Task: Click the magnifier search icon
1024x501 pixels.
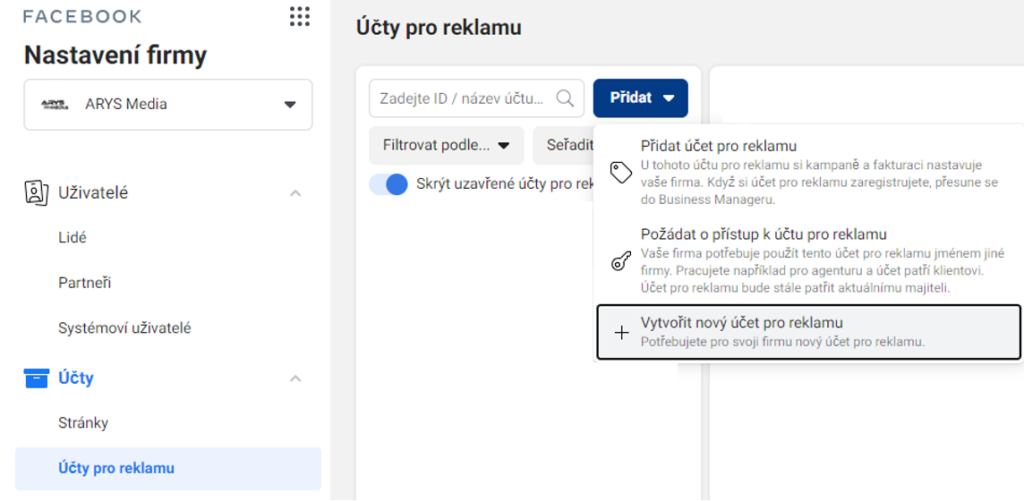Action: (565, 98)
